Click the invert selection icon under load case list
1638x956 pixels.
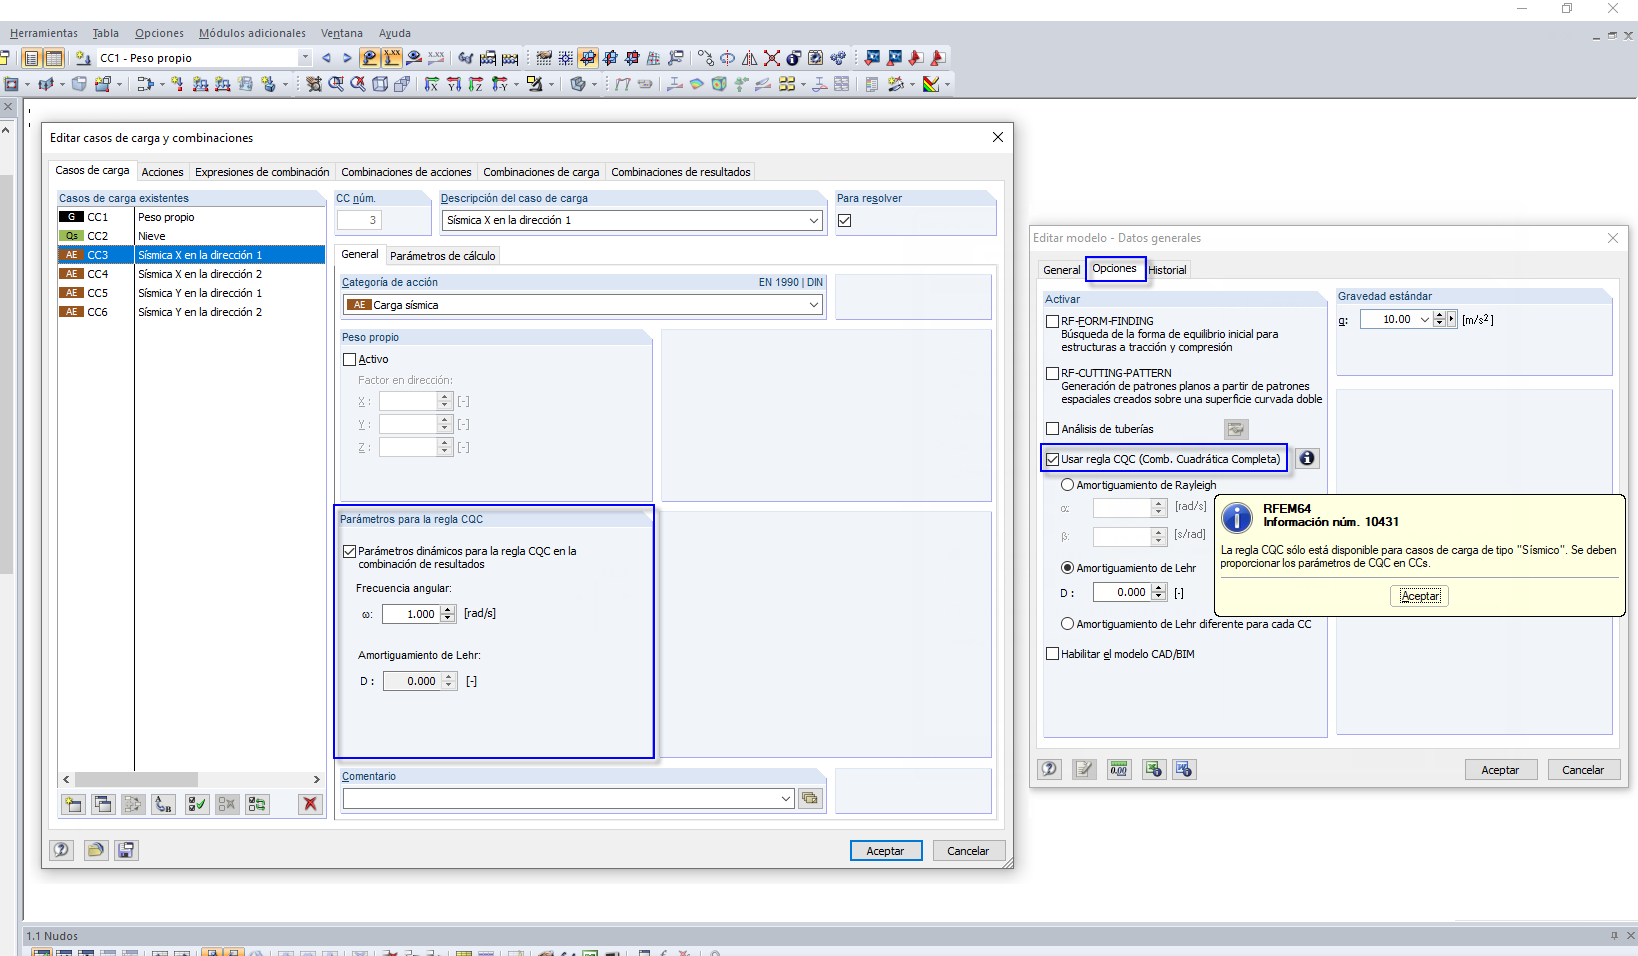pyautogui.click(x=257, y=804)
